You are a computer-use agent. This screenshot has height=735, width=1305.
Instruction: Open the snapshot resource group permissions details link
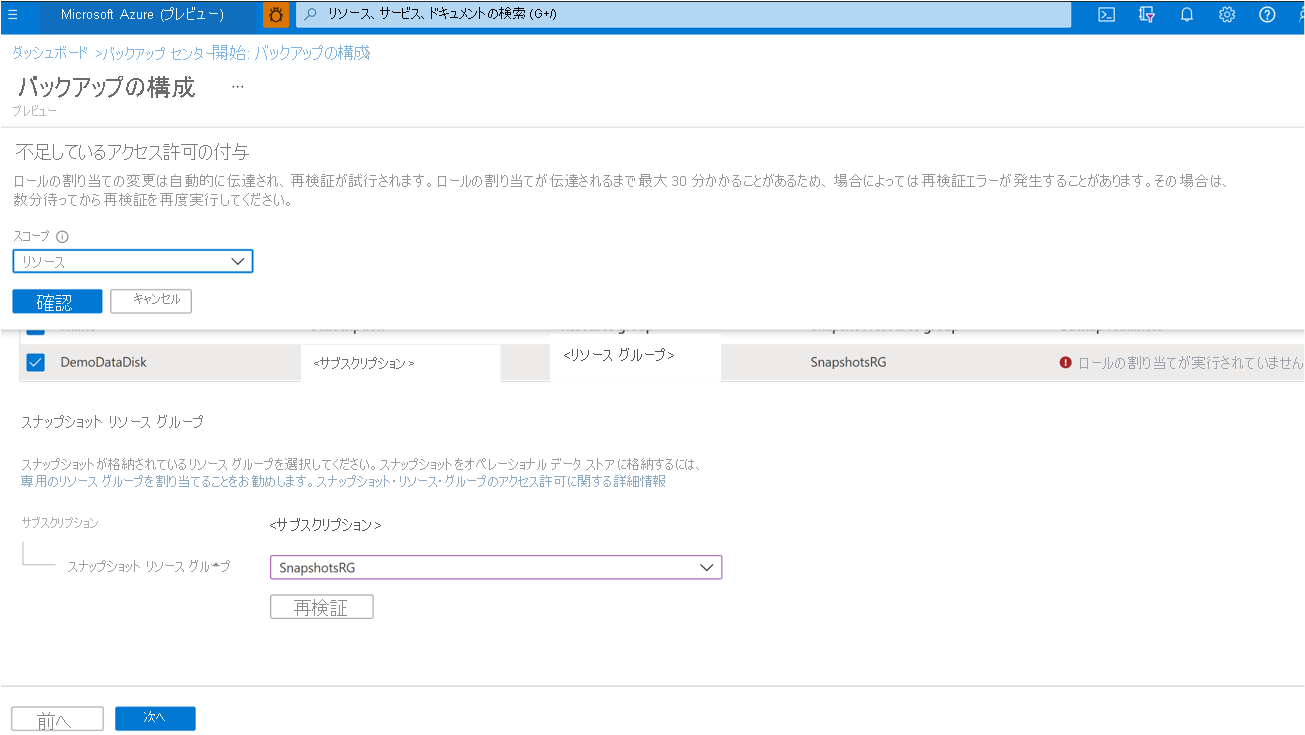pos(491,481)
